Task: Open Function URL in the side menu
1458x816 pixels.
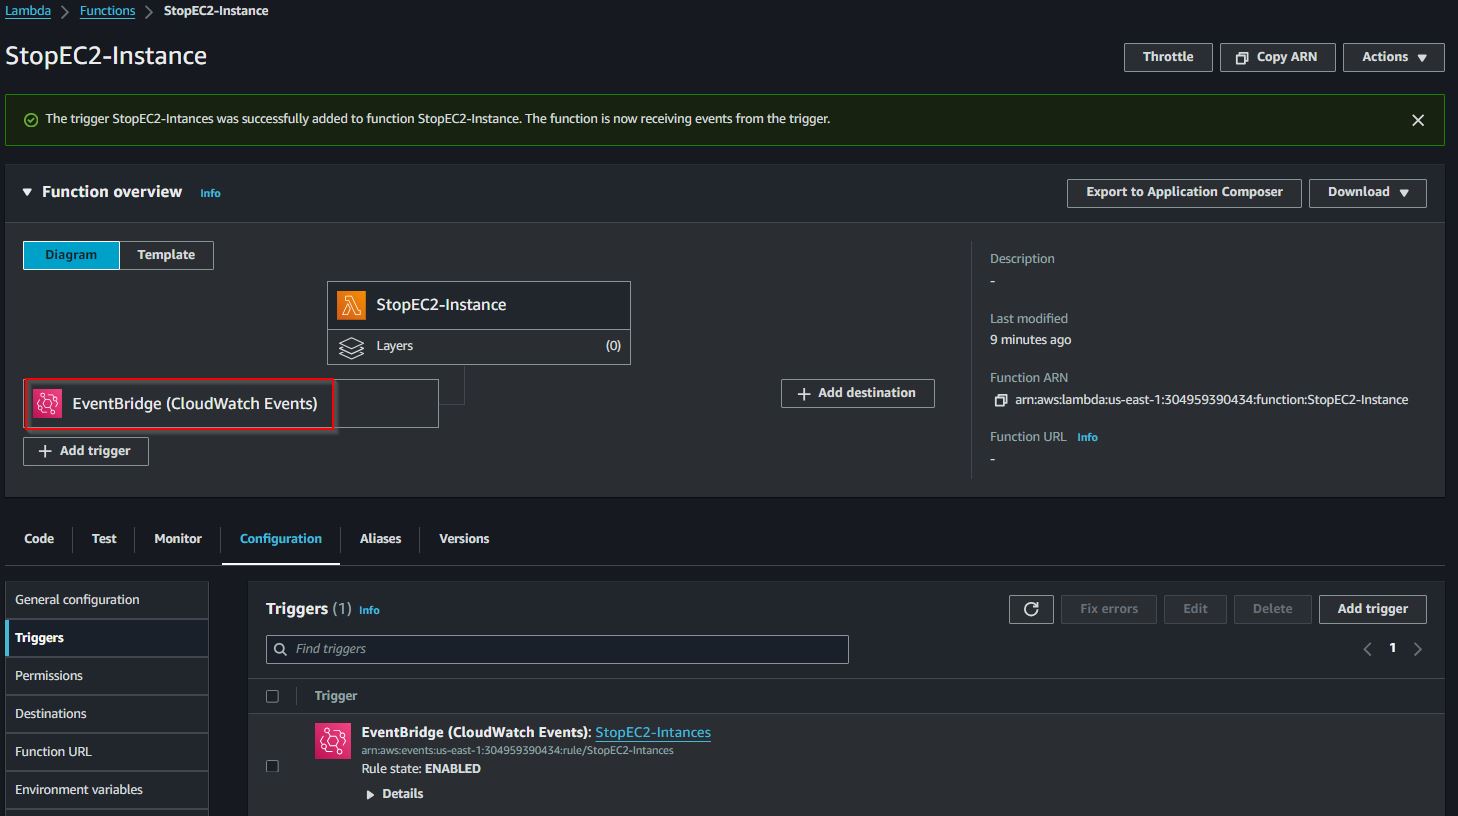Action: click(107, 752)
